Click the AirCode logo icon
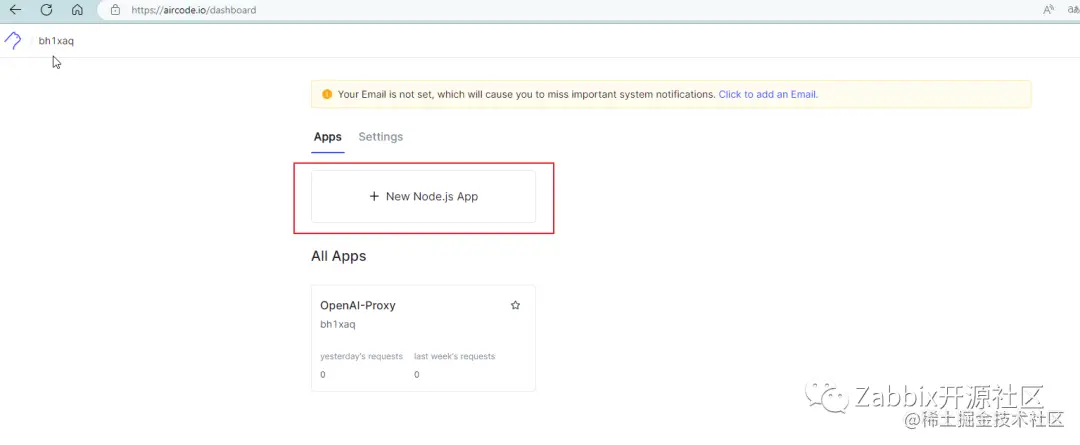The width and height of the screenshot is (1080, 445). (x=12, y=41)
